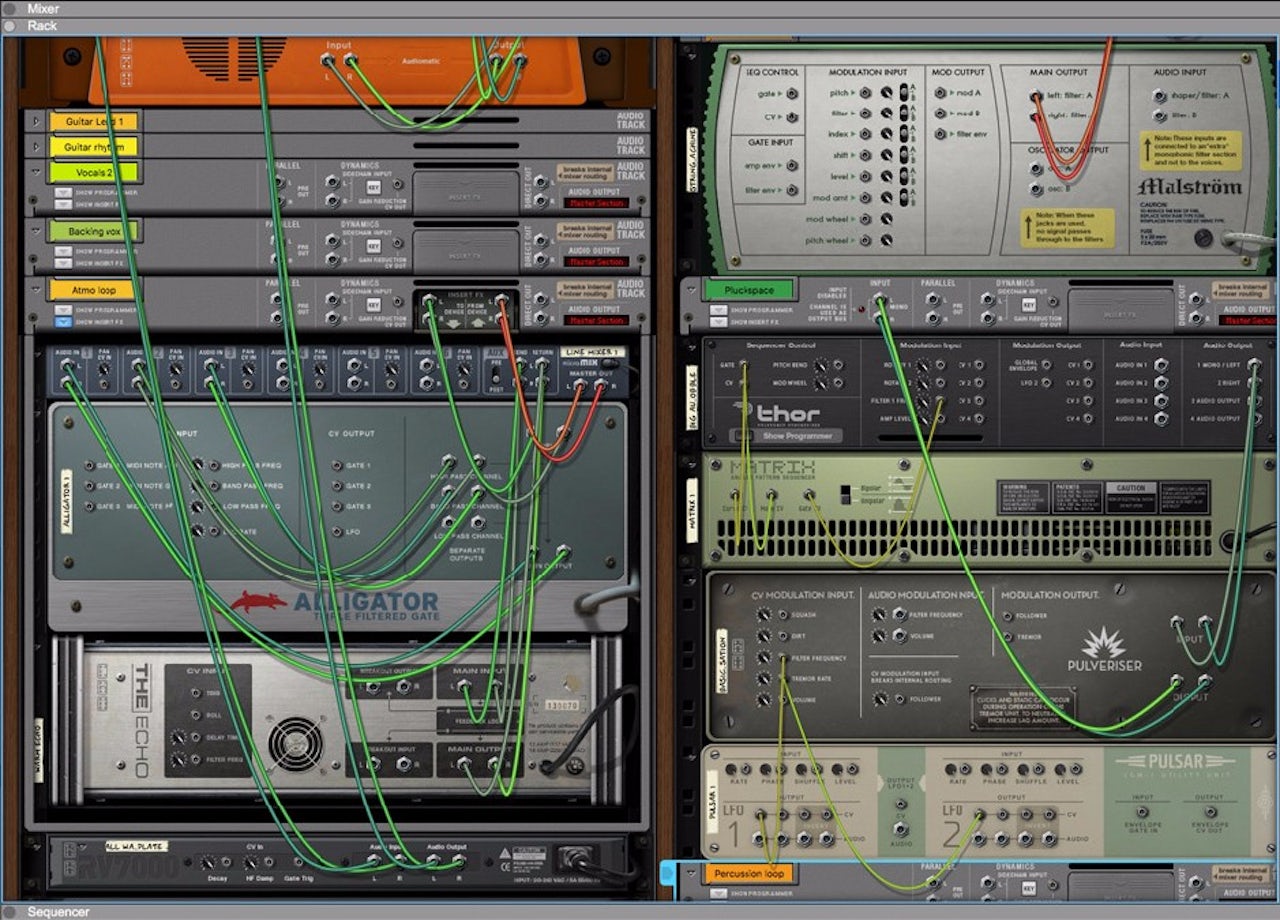Image resolution: width=1280 pixels, height=920 pixels.
Task: Click the KEY sidechain button on Atmo loop
Action: [x=373, y=304]
